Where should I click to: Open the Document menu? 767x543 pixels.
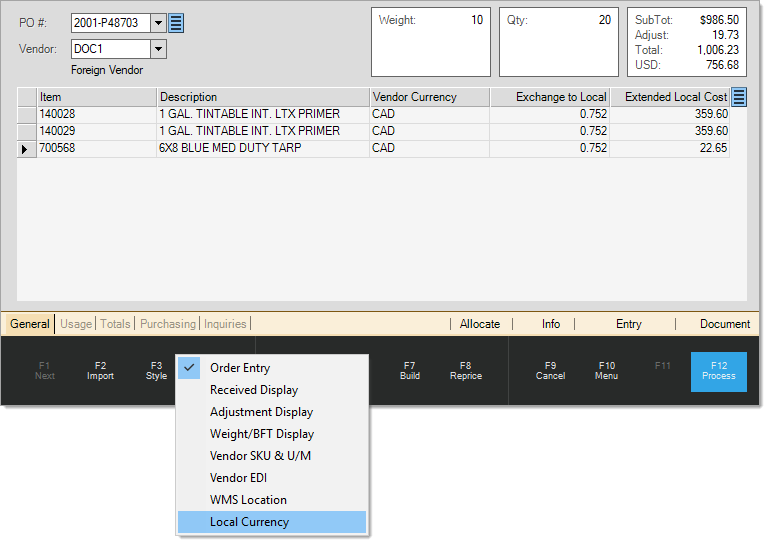pos(724,324)
